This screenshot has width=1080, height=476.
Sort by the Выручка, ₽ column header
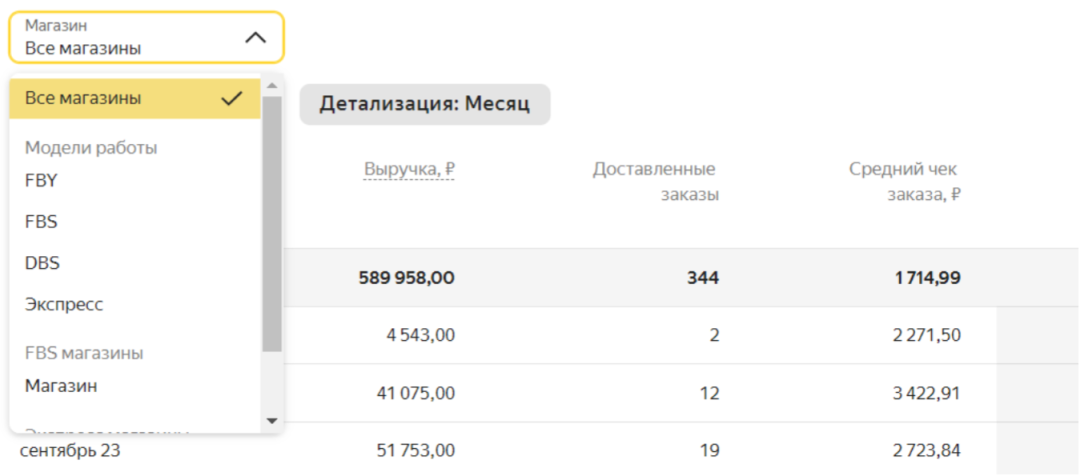[410, 170]
